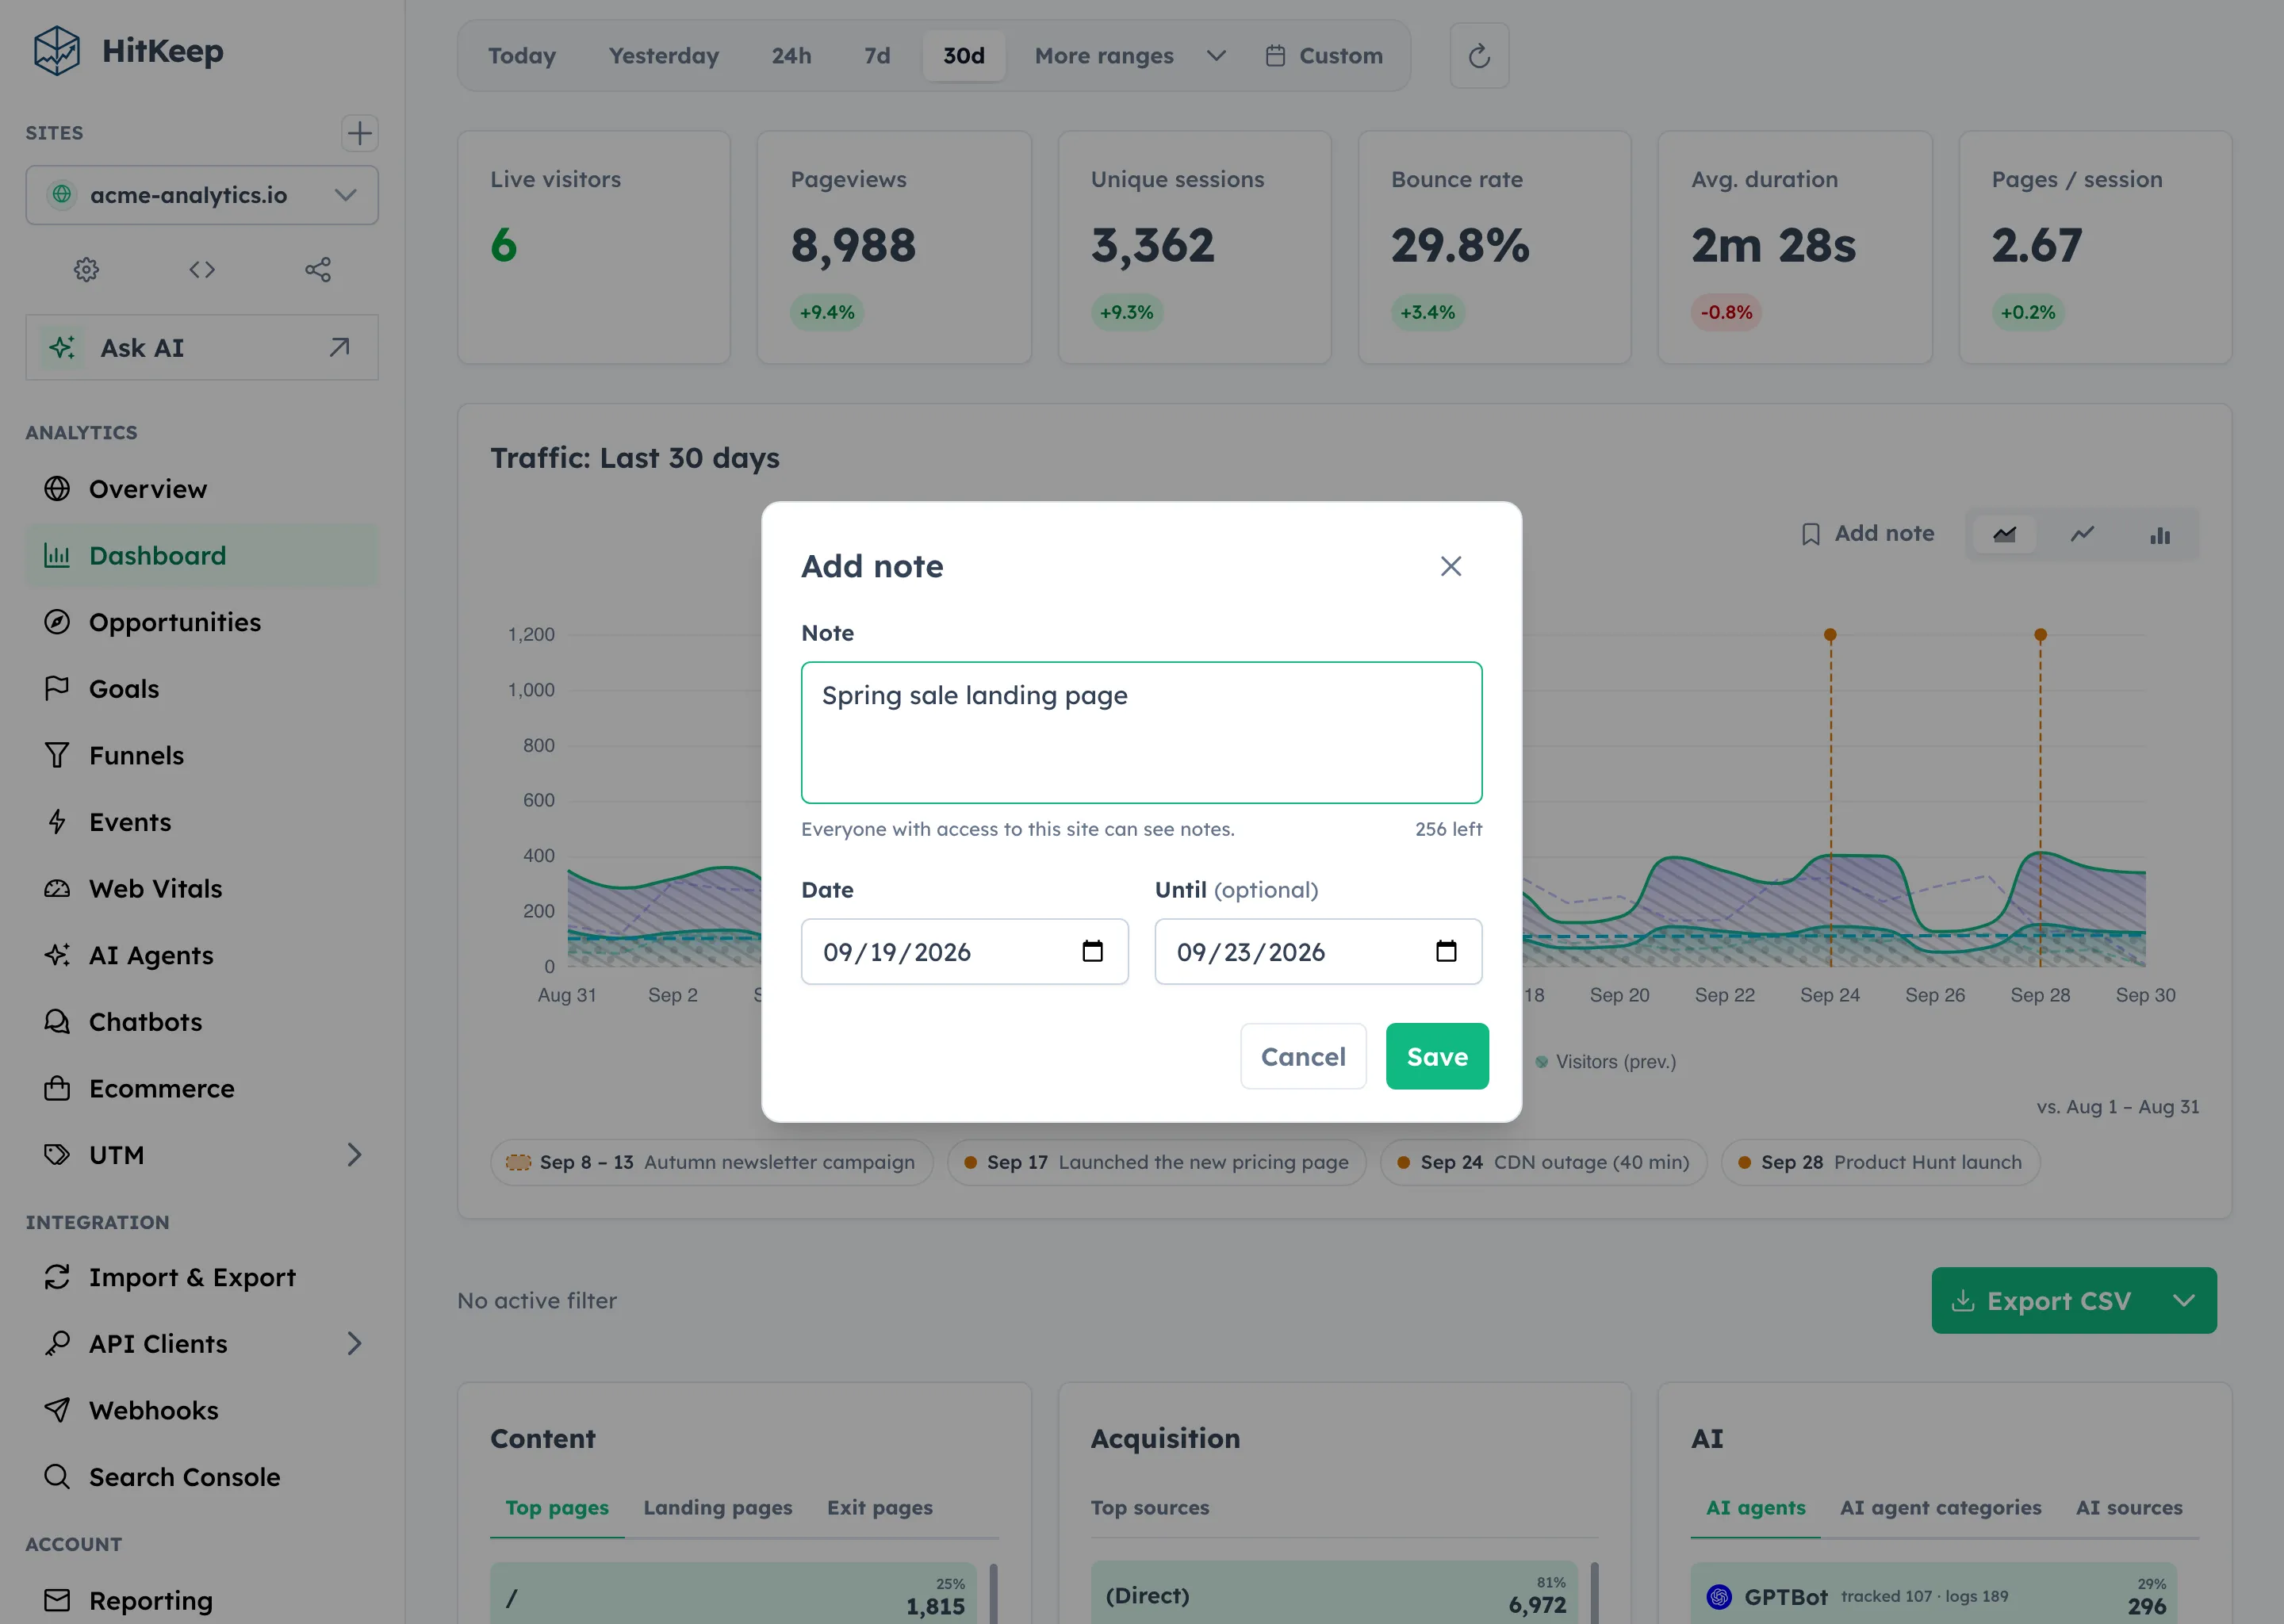Close the Add note dialog
2284x1624 pixels.
1451,566
